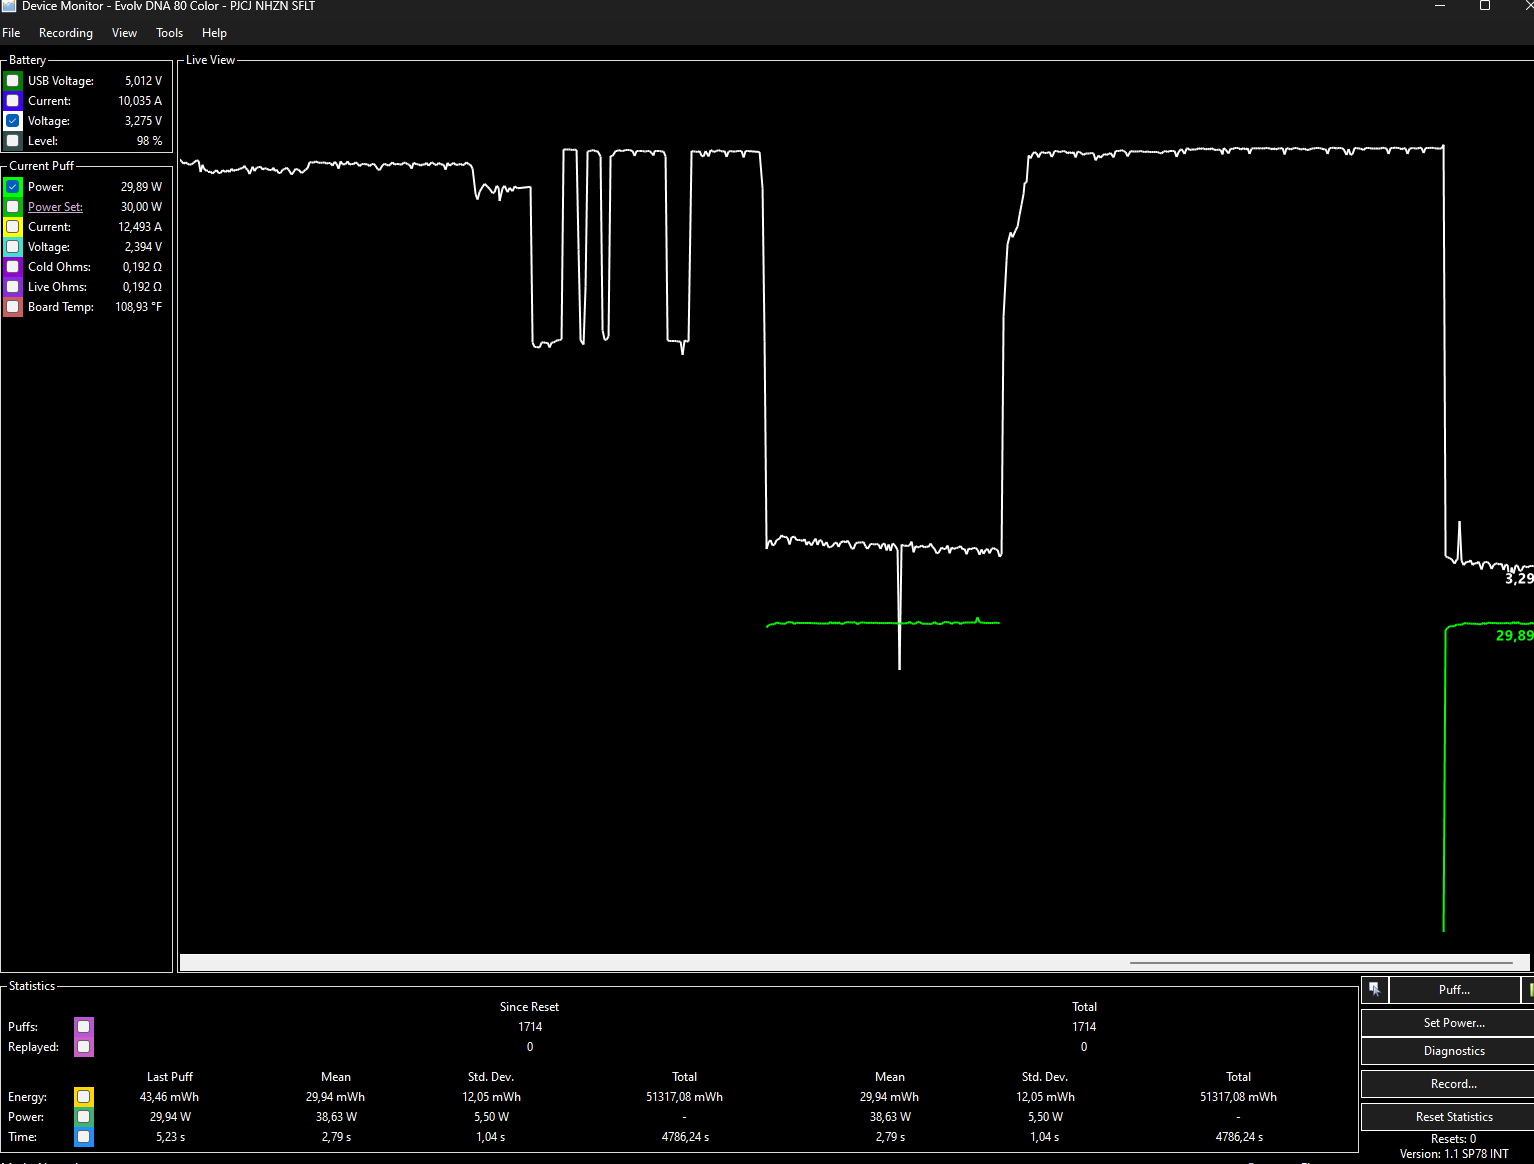
Task: Tick the Live Ohms checkbox
Action: pyautogui.click(x=13, y=287)
